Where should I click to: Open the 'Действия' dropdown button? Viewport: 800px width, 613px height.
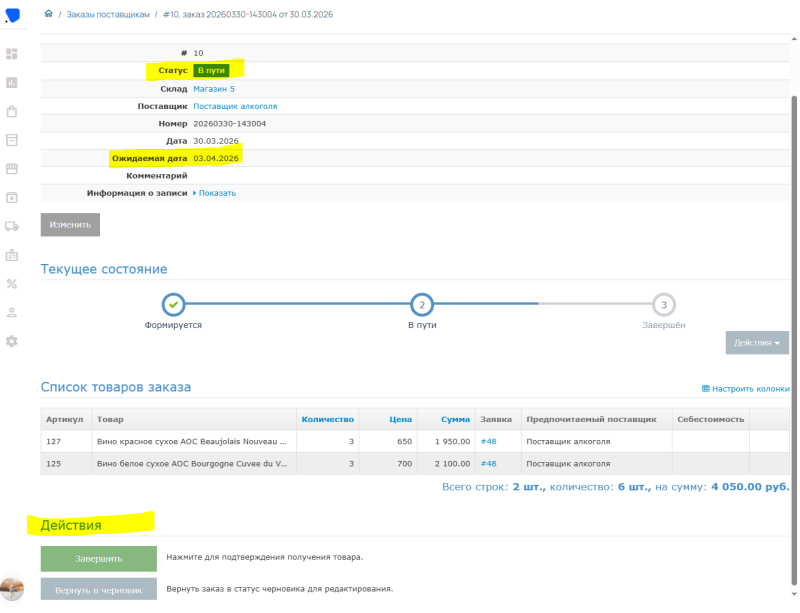757,342
